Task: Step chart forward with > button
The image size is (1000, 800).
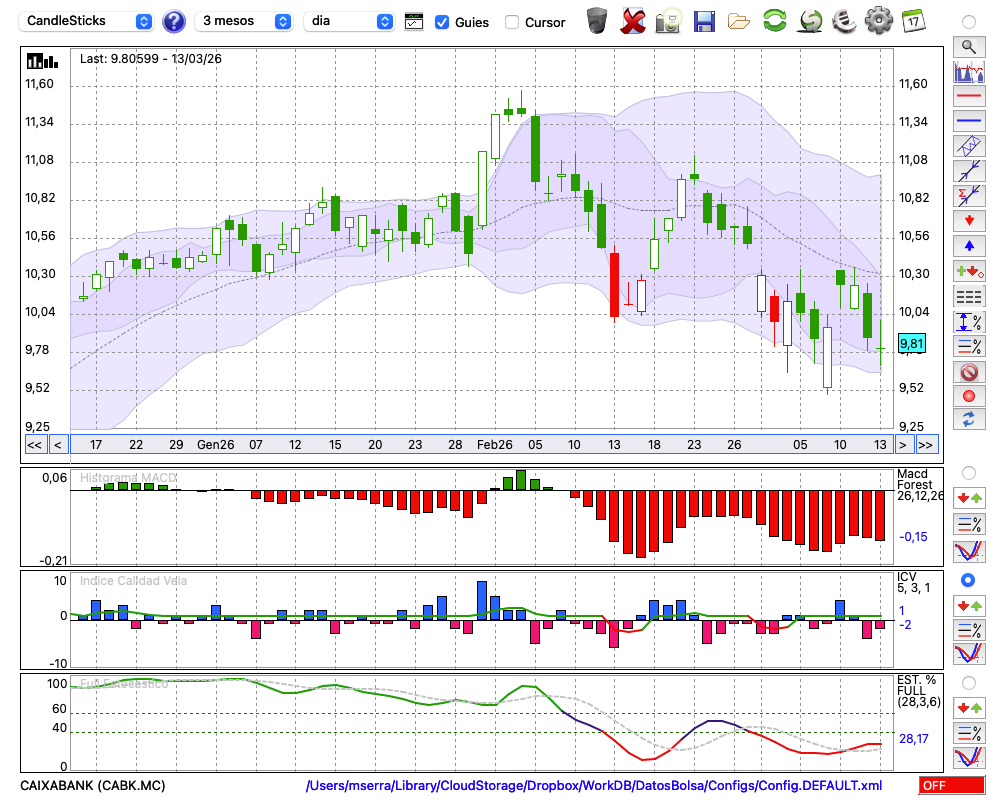Action: coord(902,445)
